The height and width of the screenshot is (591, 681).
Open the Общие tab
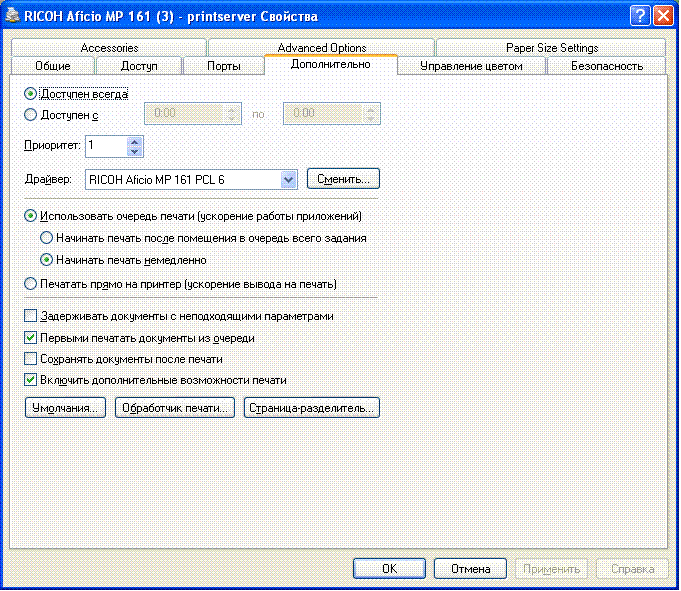[53, 66]
